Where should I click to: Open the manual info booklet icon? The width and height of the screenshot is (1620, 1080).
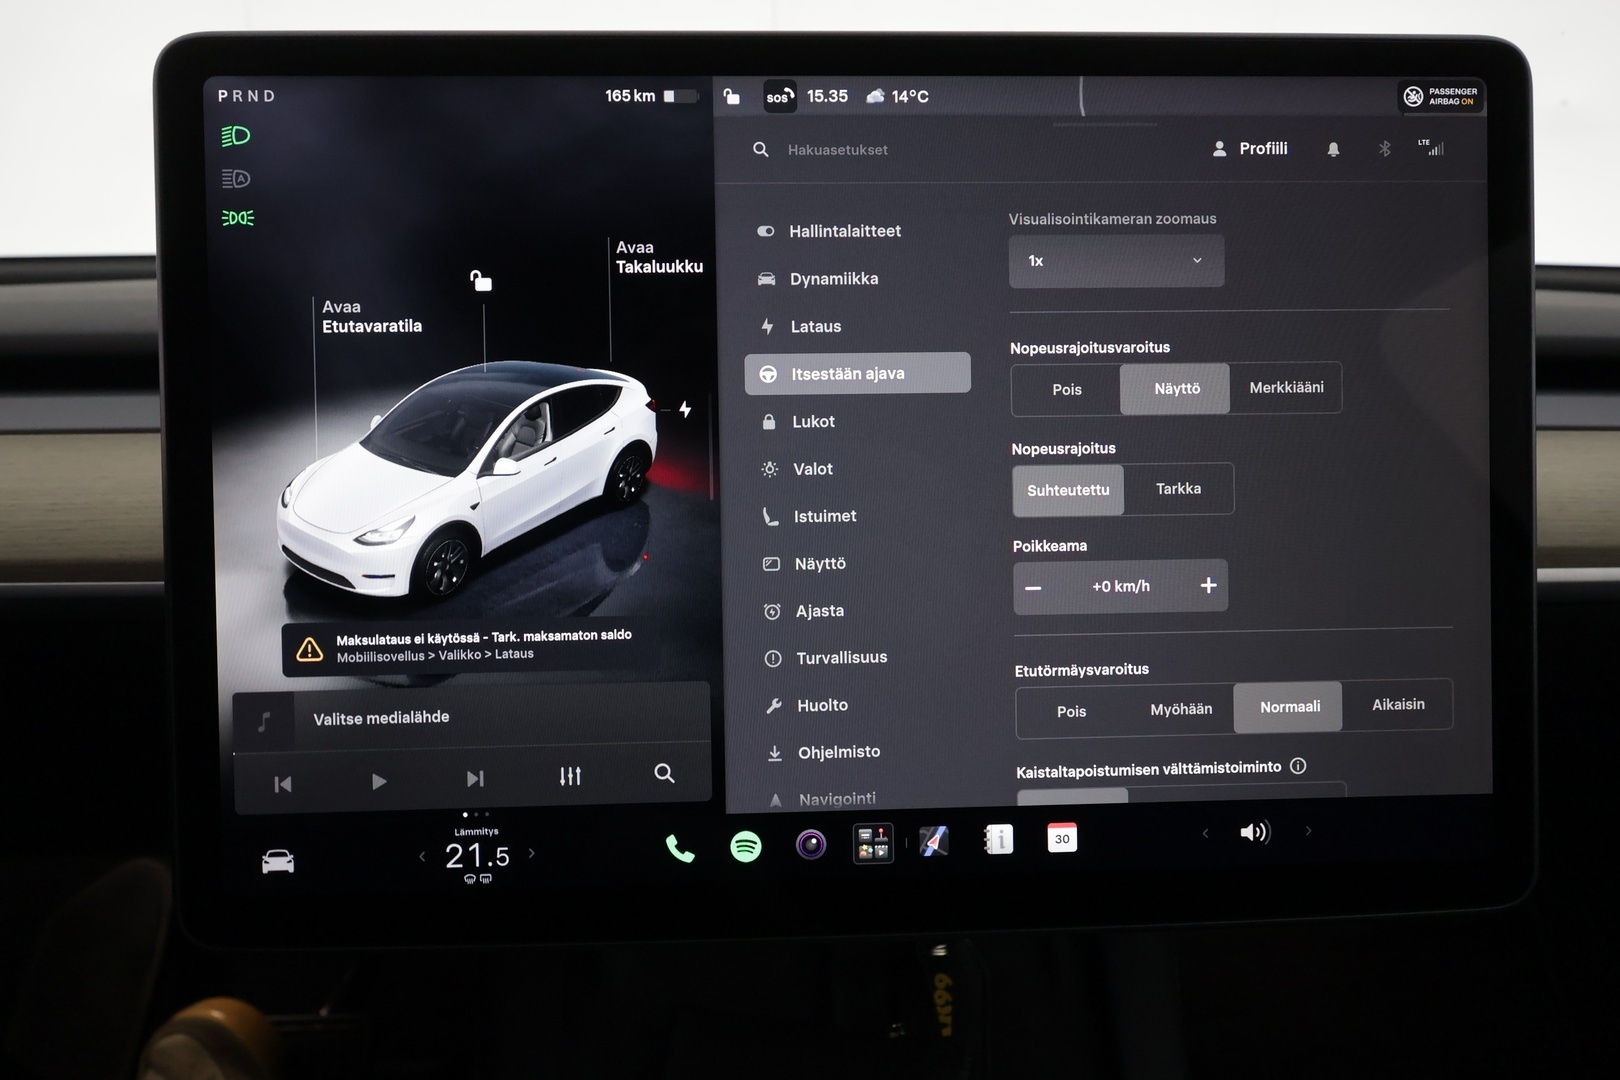pos(998,840)
